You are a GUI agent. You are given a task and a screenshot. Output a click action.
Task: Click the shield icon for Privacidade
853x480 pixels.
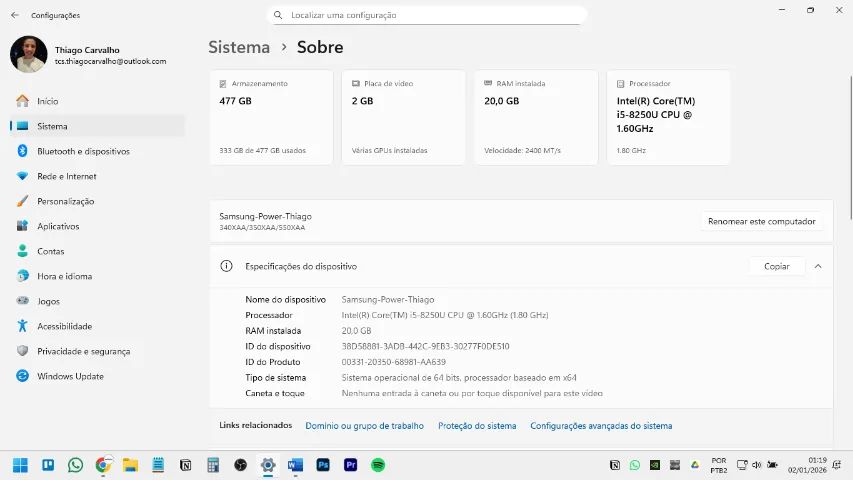tap(22, 351)
